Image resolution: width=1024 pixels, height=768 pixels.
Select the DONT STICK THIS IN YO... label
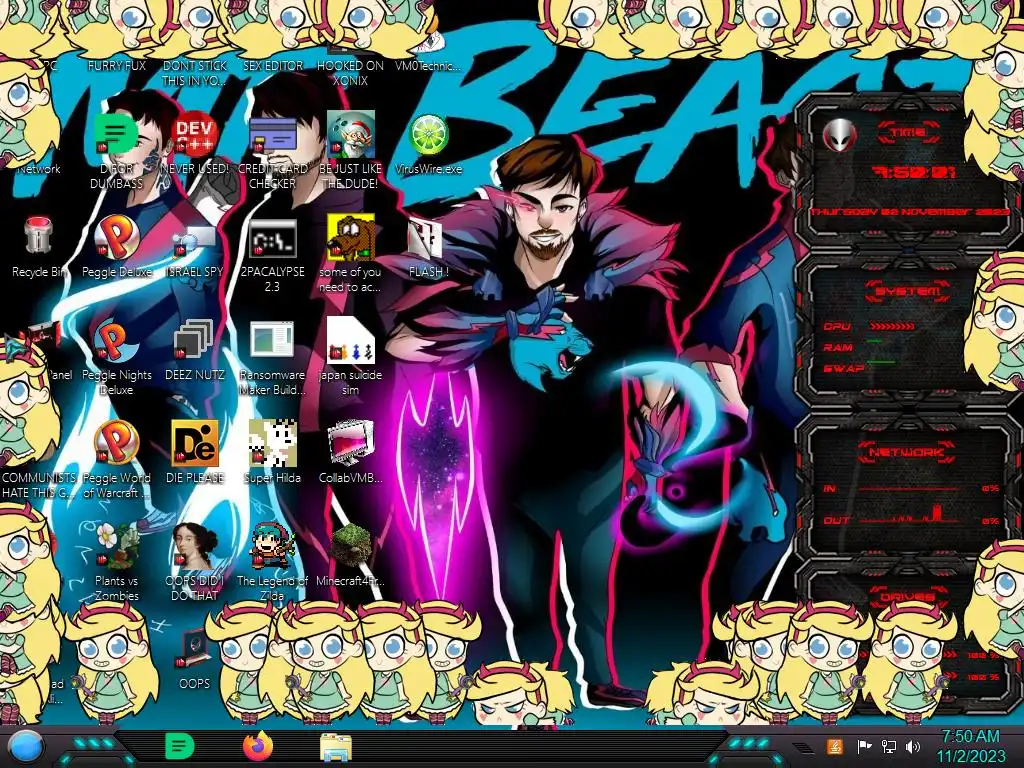pos(195,73)
